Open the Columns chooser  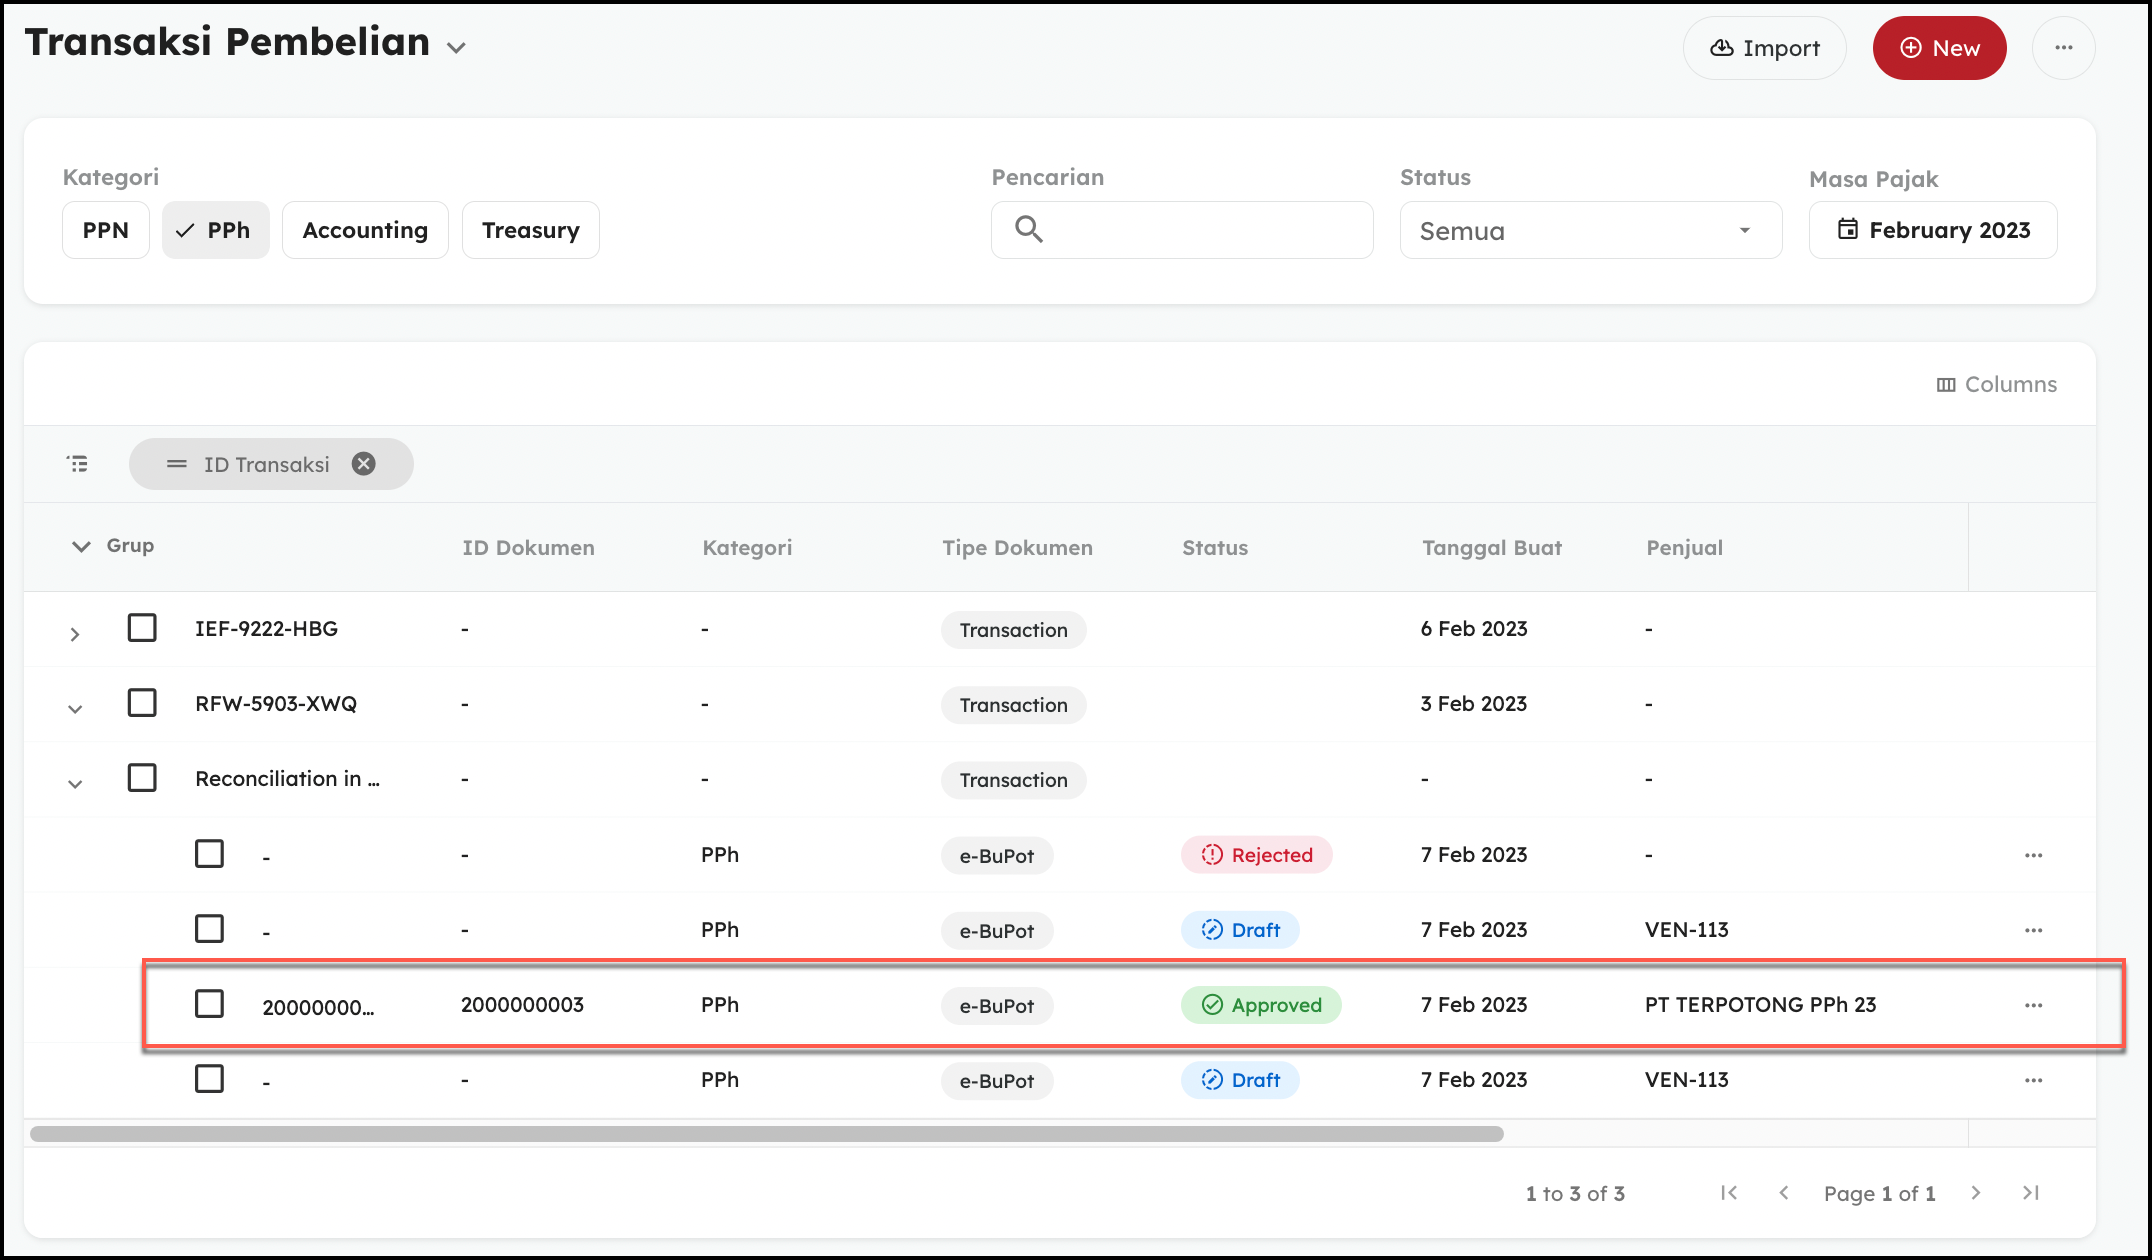(1996, 384)
